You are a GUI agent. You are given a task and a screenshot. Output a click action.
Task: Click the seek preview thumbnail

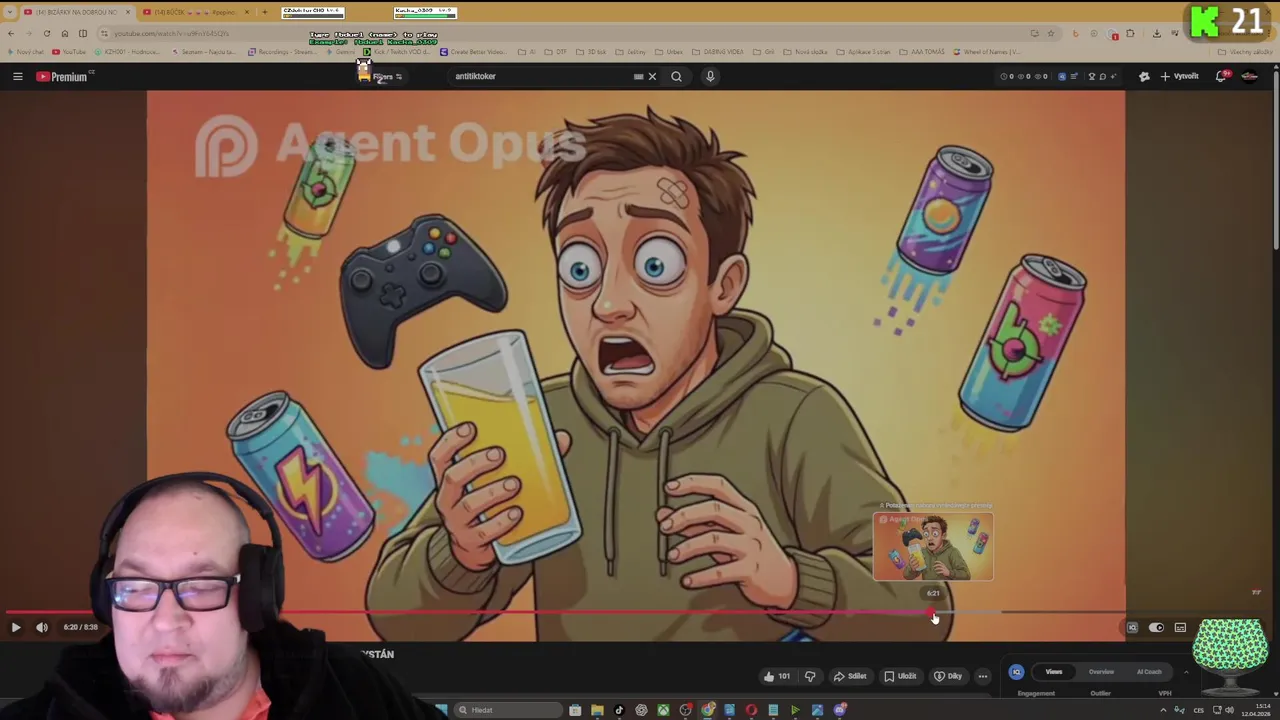(933, 547)
